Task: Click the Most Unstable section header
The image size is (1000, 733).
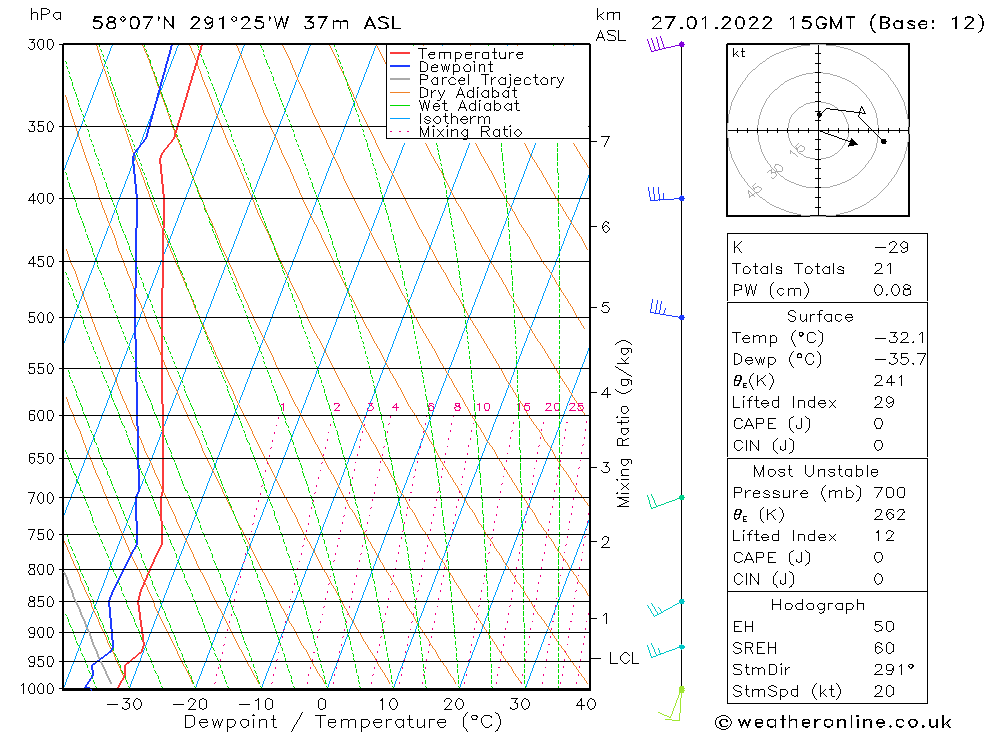Action: (x=815, y=471)
